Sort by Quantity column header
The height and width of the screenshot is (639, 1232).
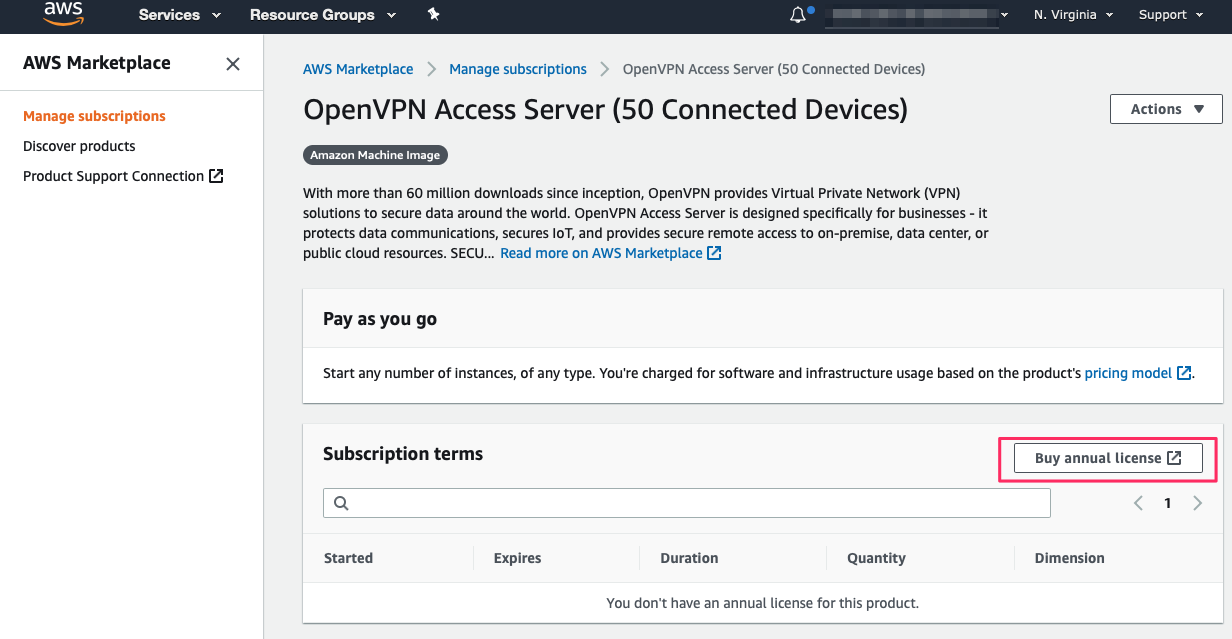point(876,558)
